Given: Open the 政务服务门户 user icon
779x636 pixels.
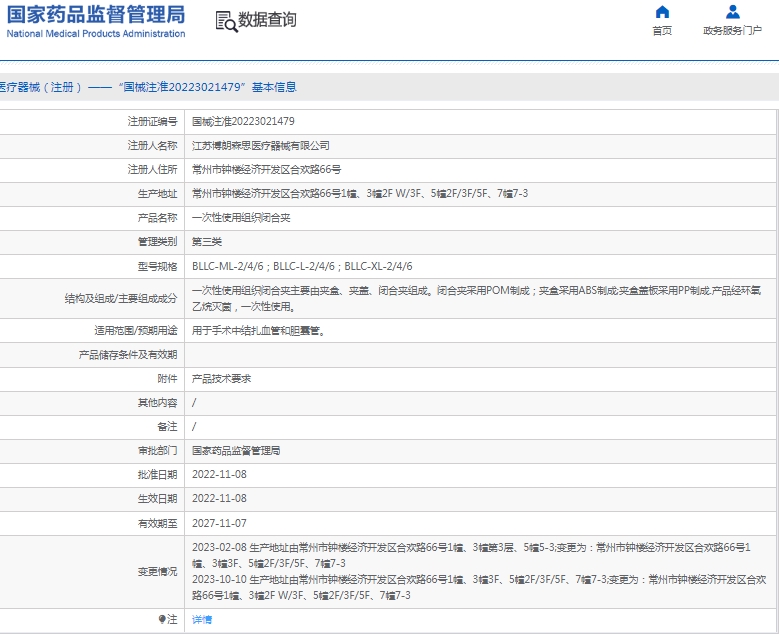Looking at the screenshot, I should click(x=732, y=12).
